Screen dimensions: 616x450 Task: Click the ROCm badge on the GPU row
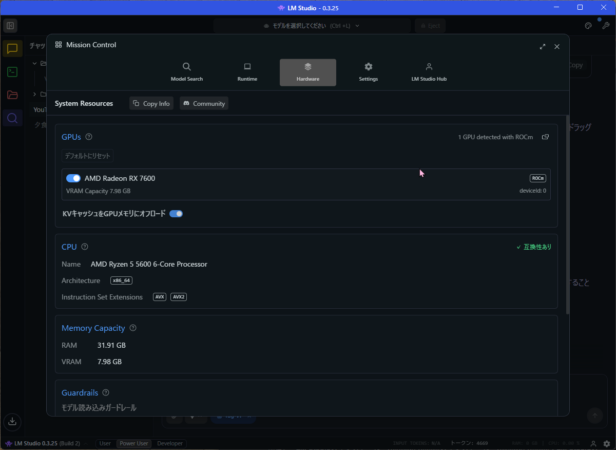pos(537,178)
